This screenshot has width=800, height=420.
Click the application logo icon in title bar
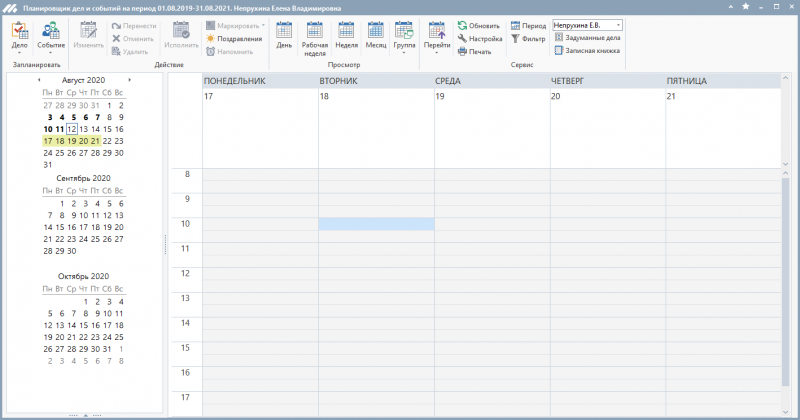(10, 8)
